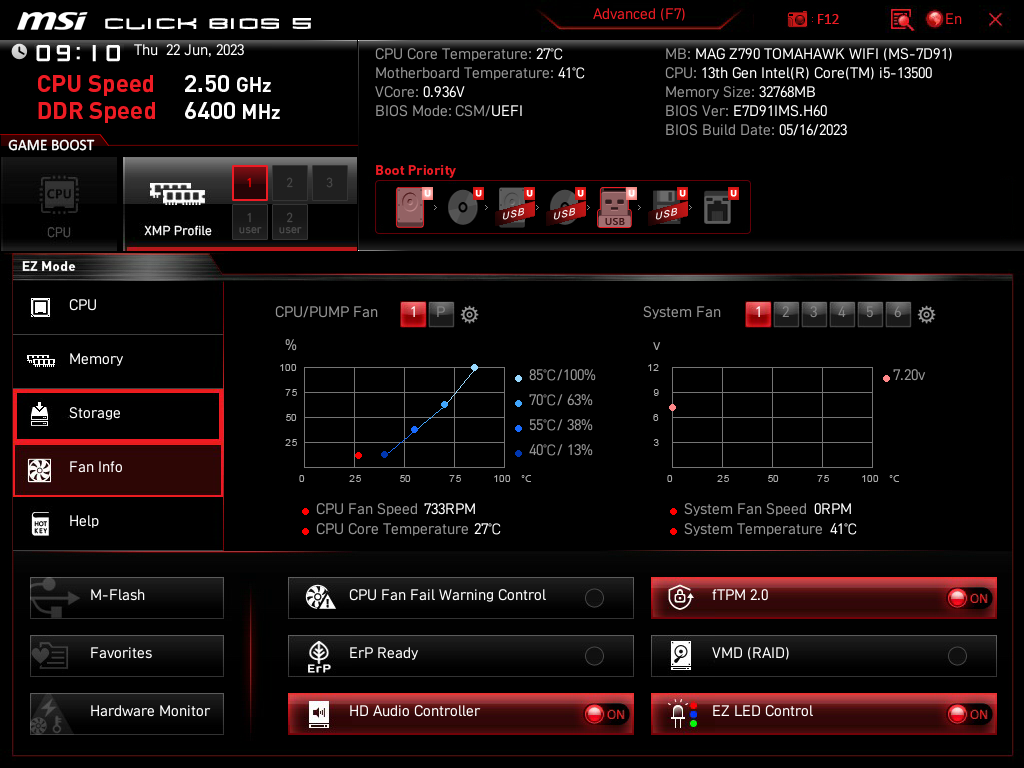Open the Storage section in EZ Mode
This screenshot has width=1024, height=768.
[118, 414]
